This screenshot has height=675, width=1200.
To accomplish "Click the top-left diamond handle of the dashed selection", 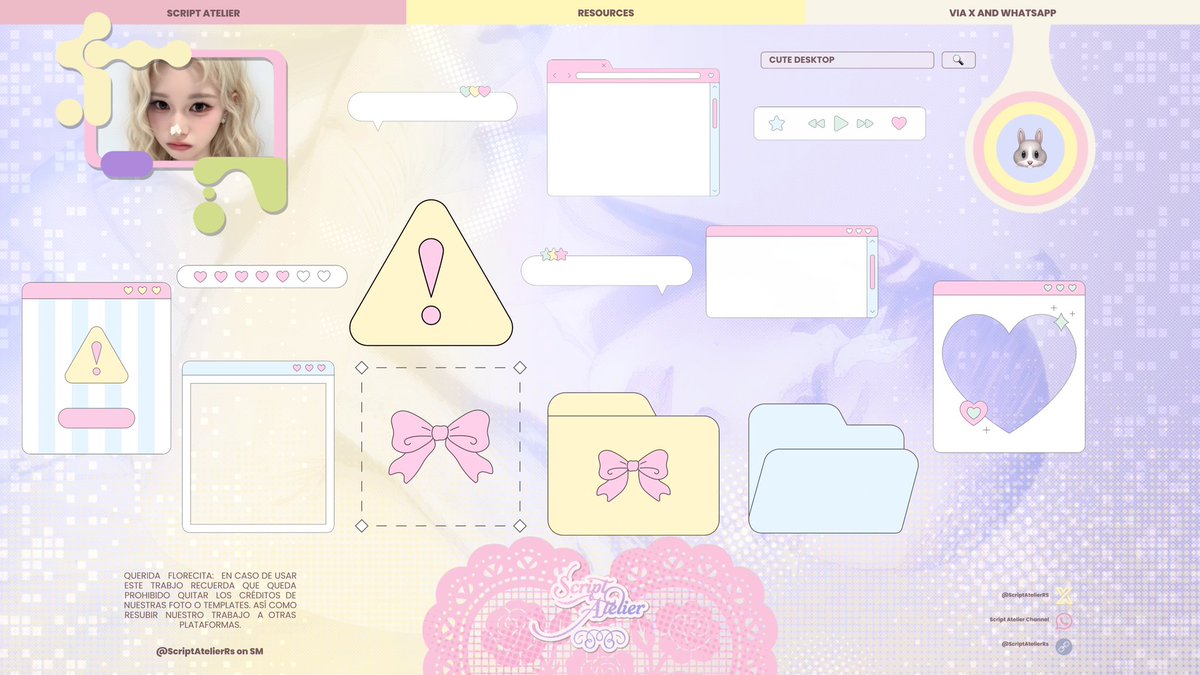I will pos(362,368).
